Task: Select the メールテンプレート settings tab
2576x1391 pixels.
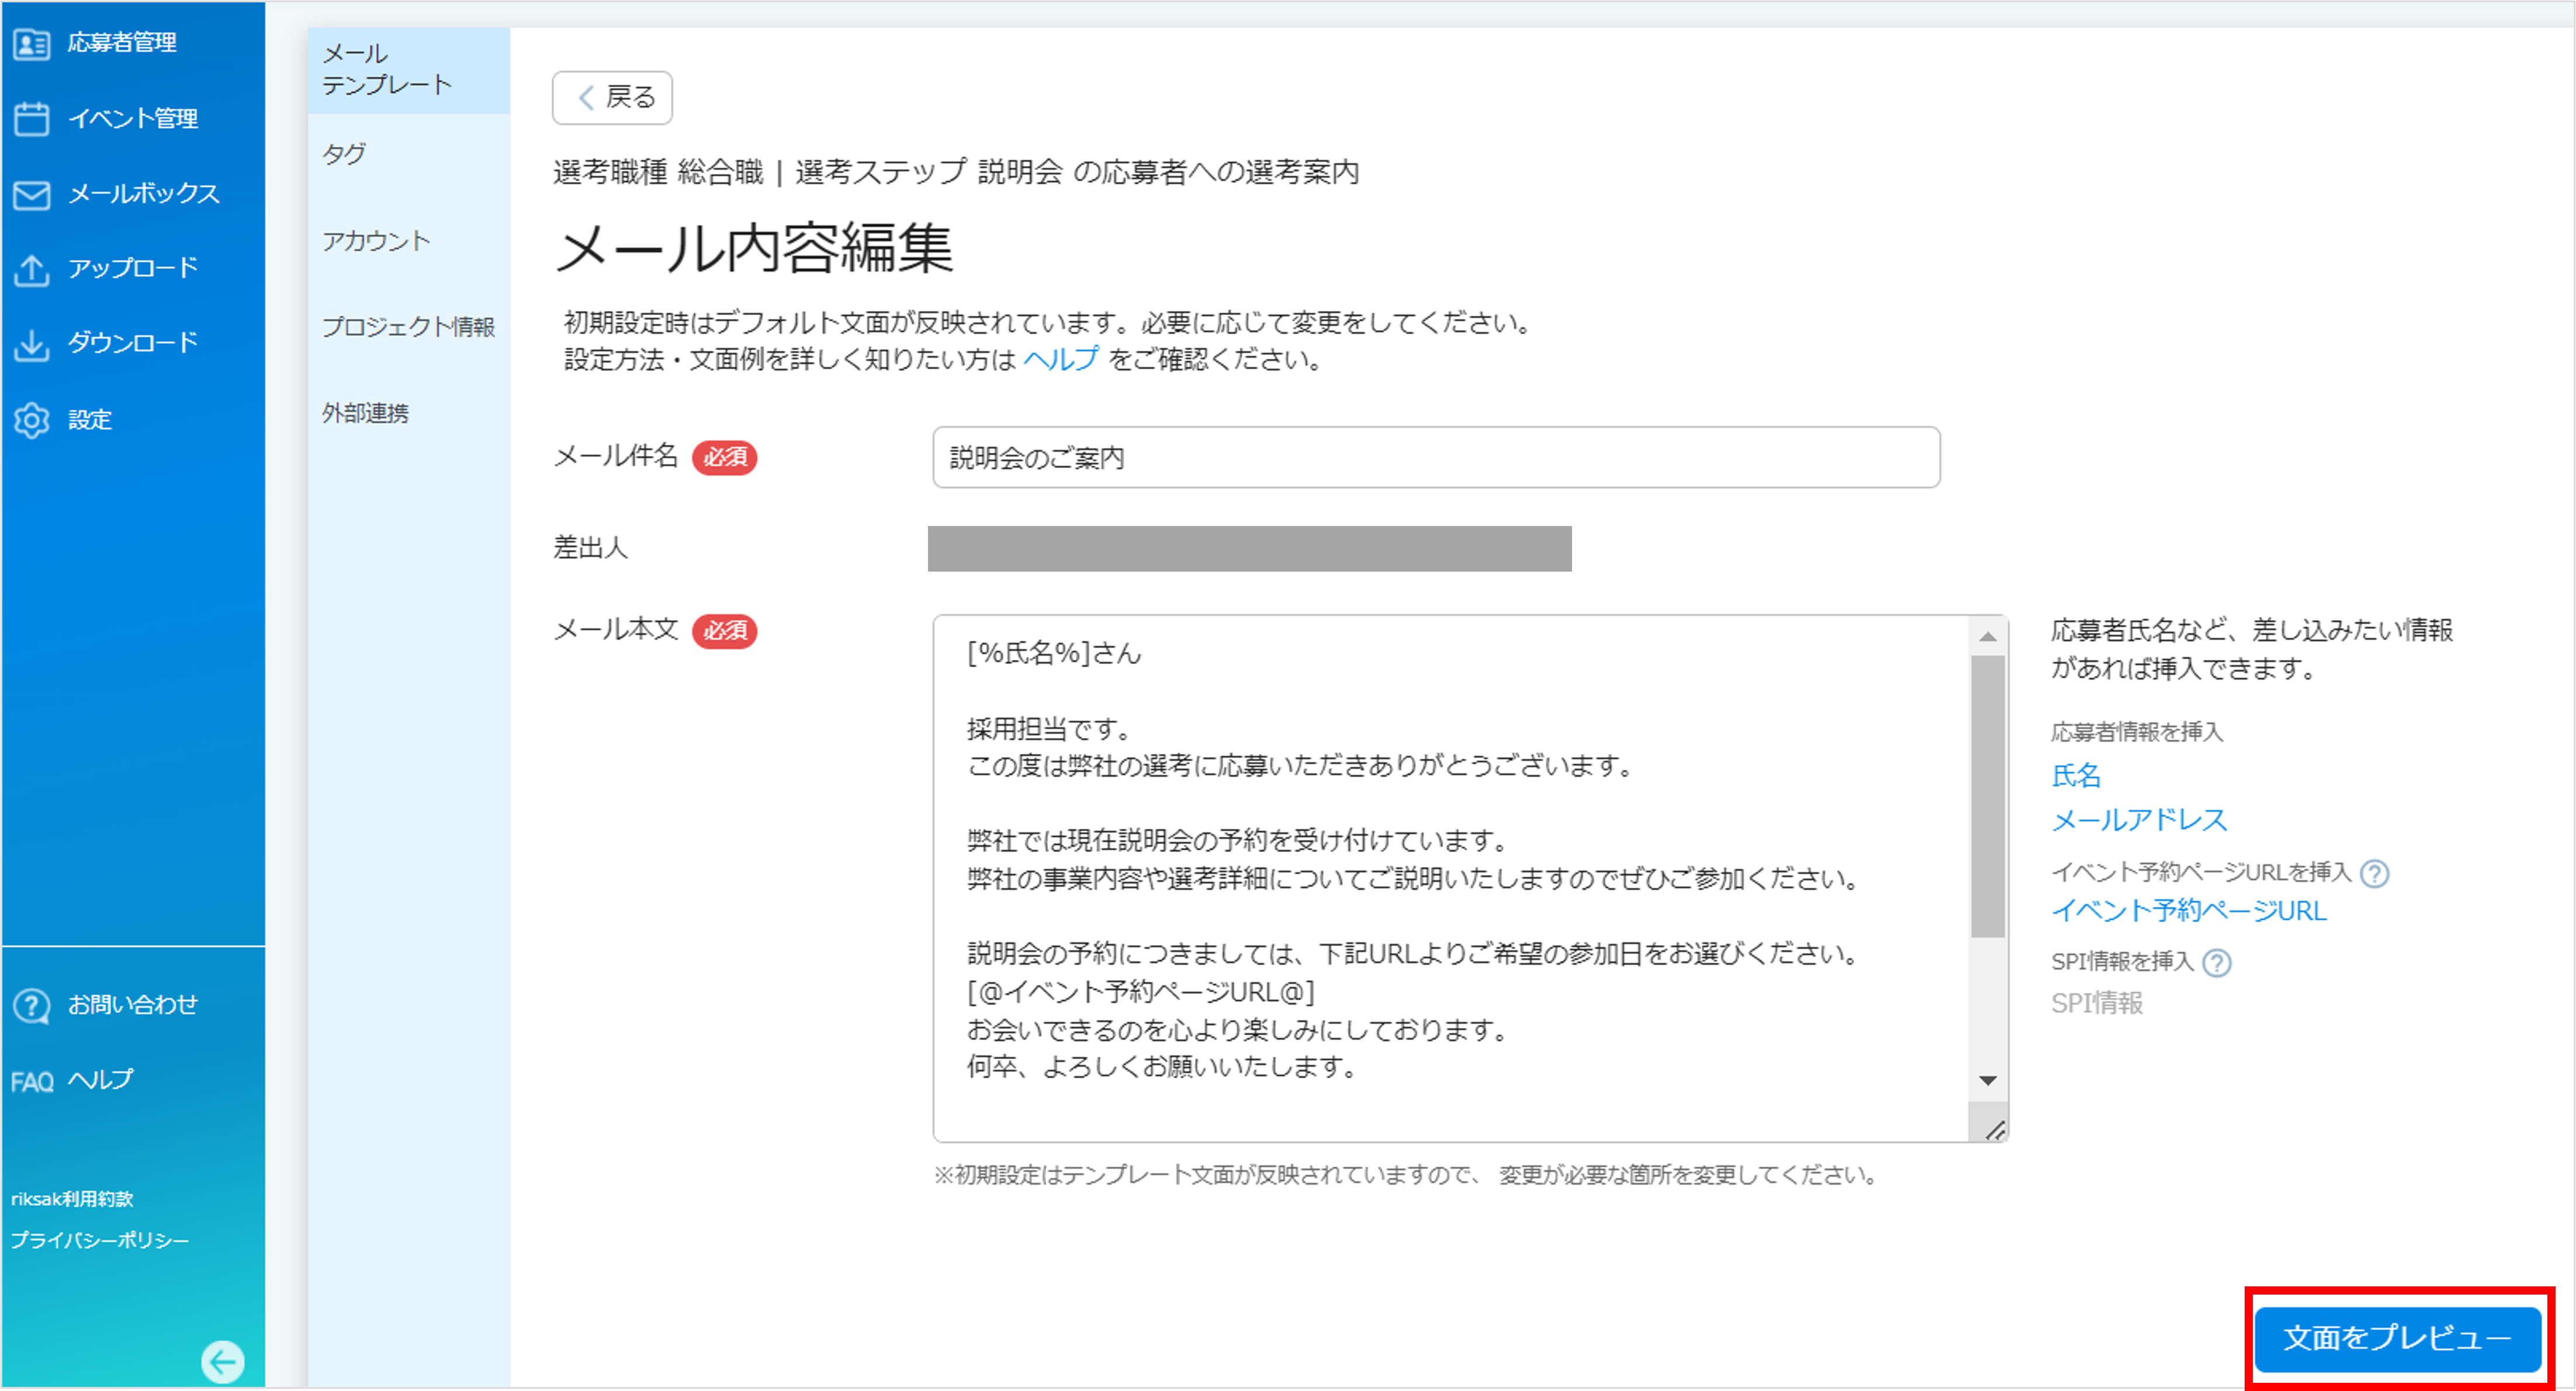Action: click(409, 70)
